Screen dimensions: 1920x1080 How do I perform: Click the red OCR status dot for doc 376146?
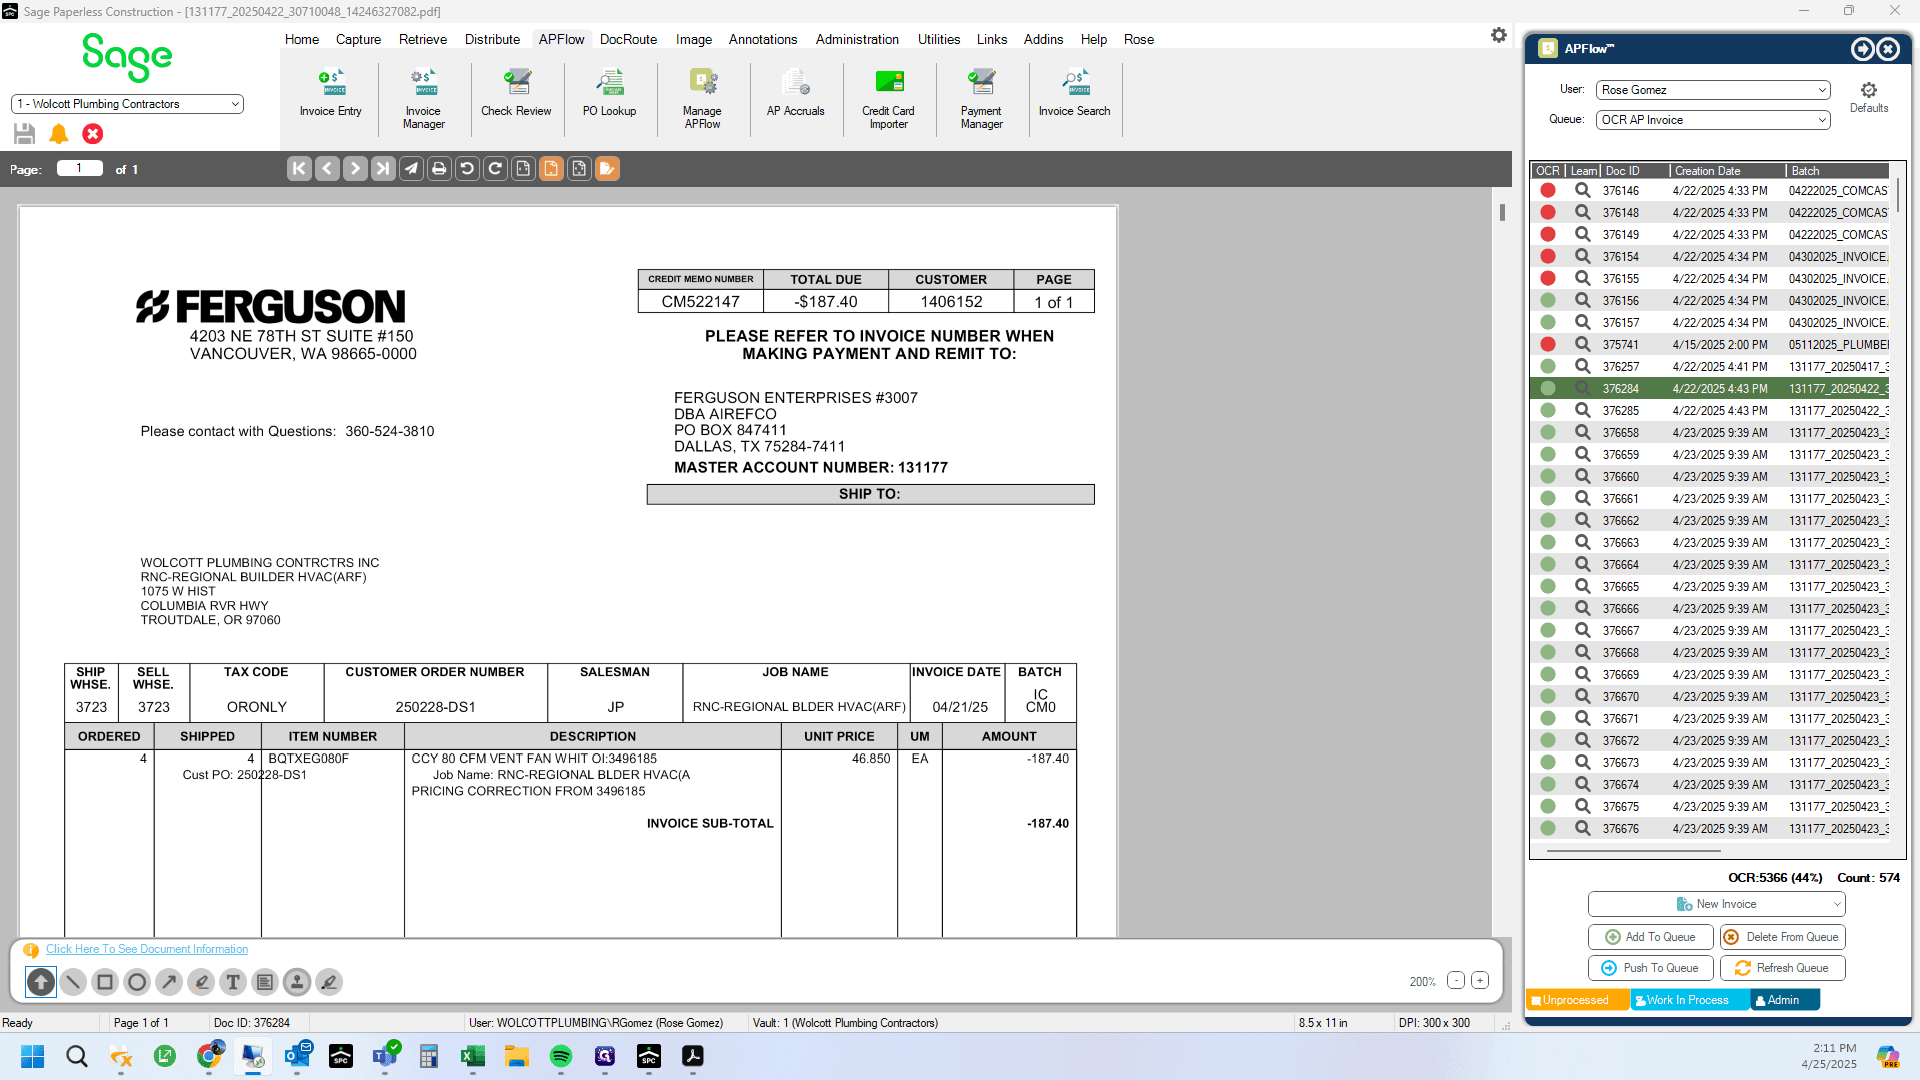(1548, 190)
